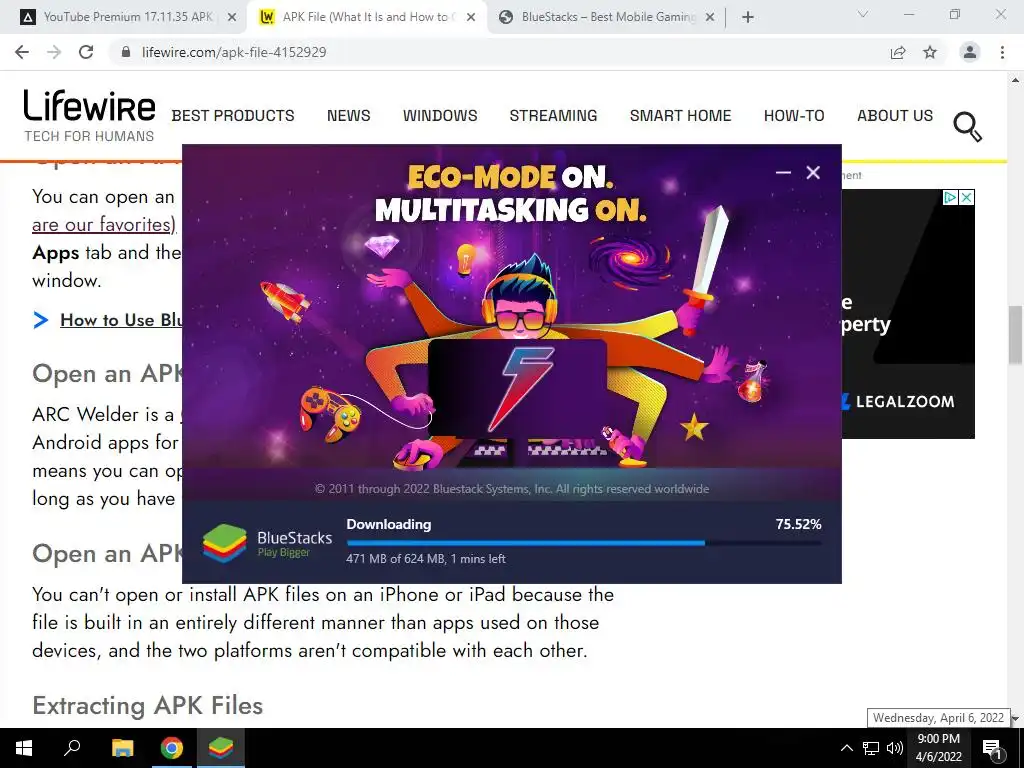The image size is (1024, 768).
Task: Click the Downloading status label
Action: [x=389, y=524]
